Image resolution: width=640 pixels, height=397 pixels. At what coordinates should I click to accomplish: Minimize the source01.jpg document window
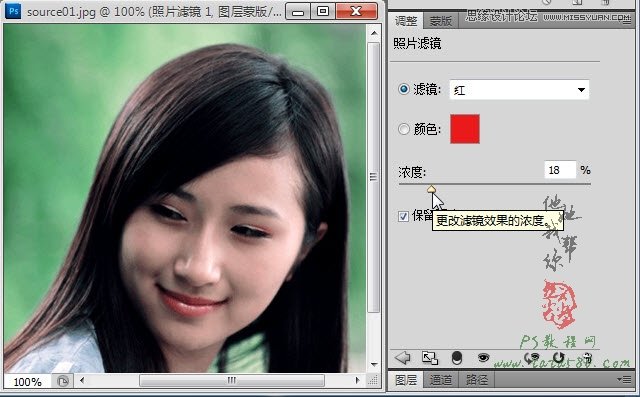point(298,11)
